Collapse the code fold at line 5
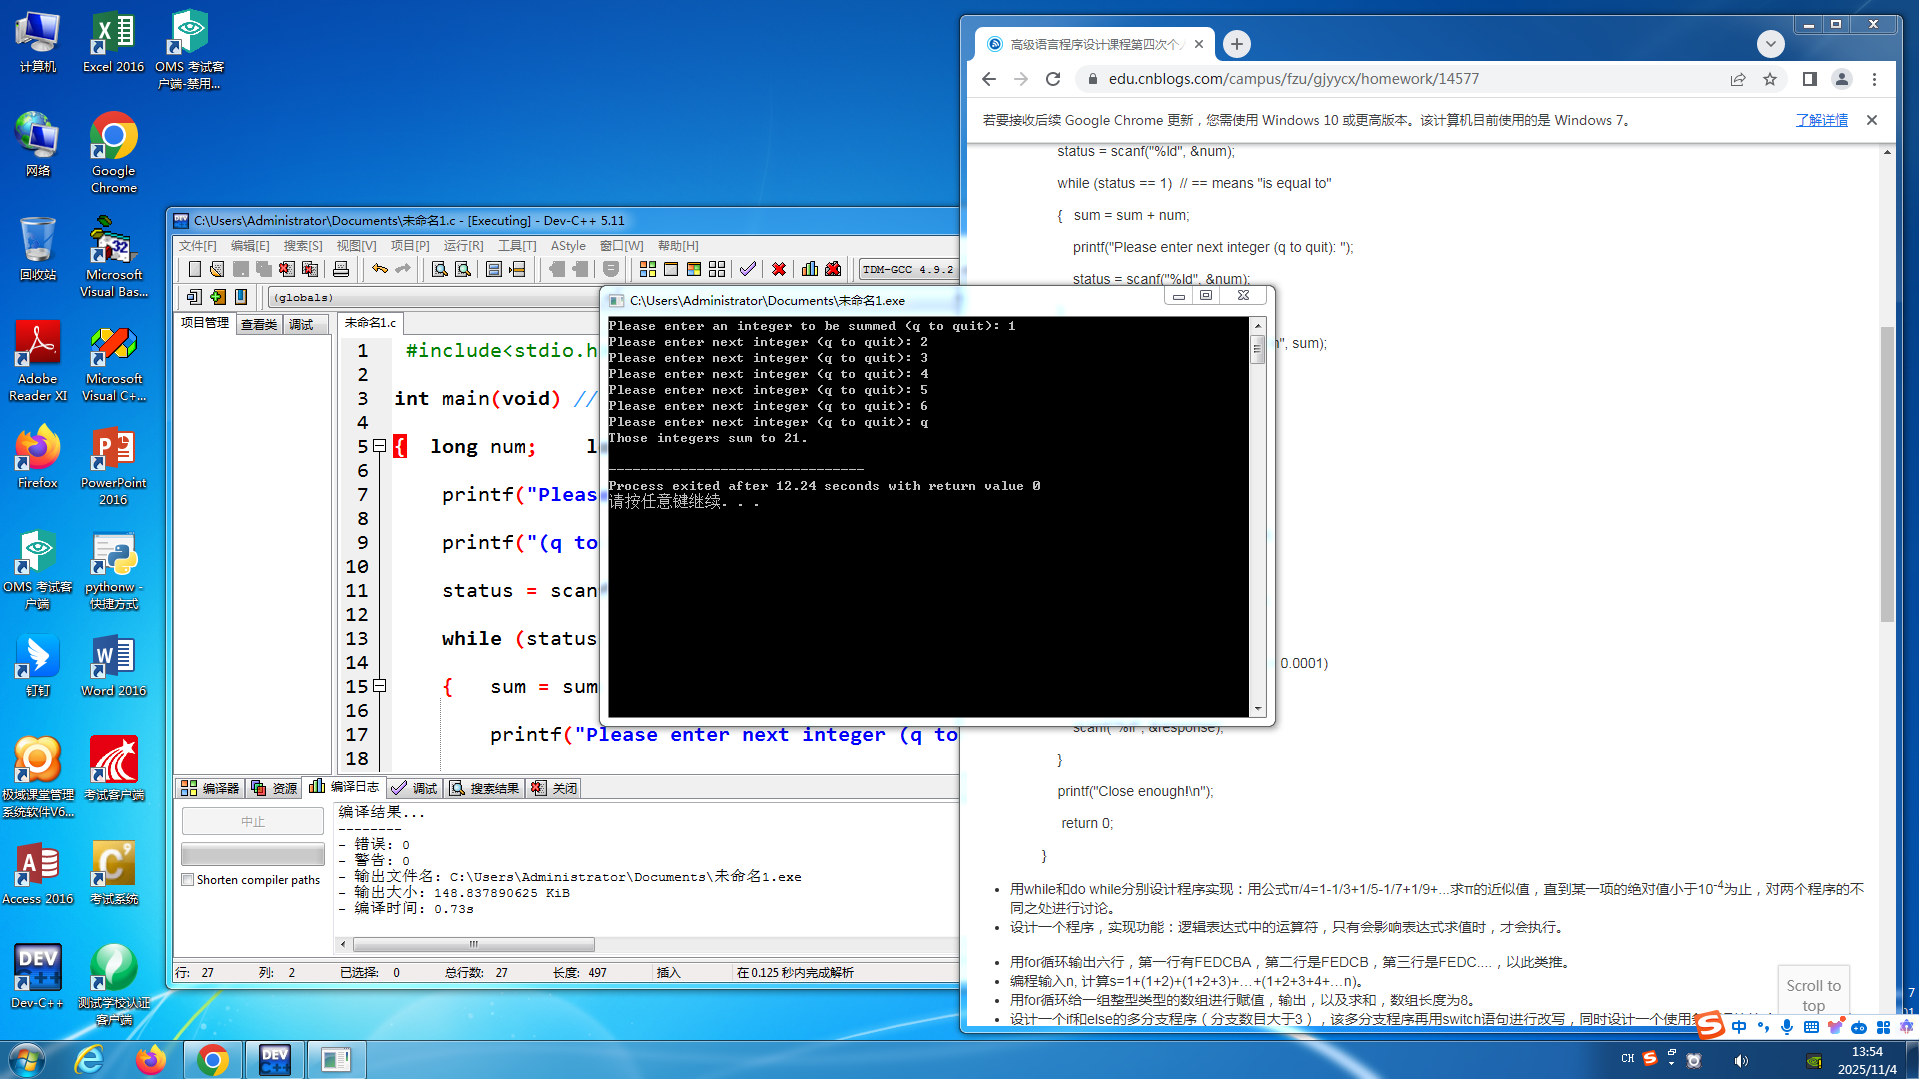The image size is (1919, 1079). click(x=380, y=446)
